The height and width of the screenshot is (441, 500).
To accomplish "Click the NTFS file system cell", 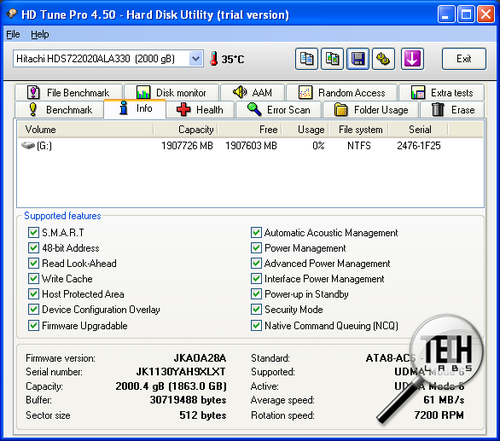I will click(x=359, y=146).
